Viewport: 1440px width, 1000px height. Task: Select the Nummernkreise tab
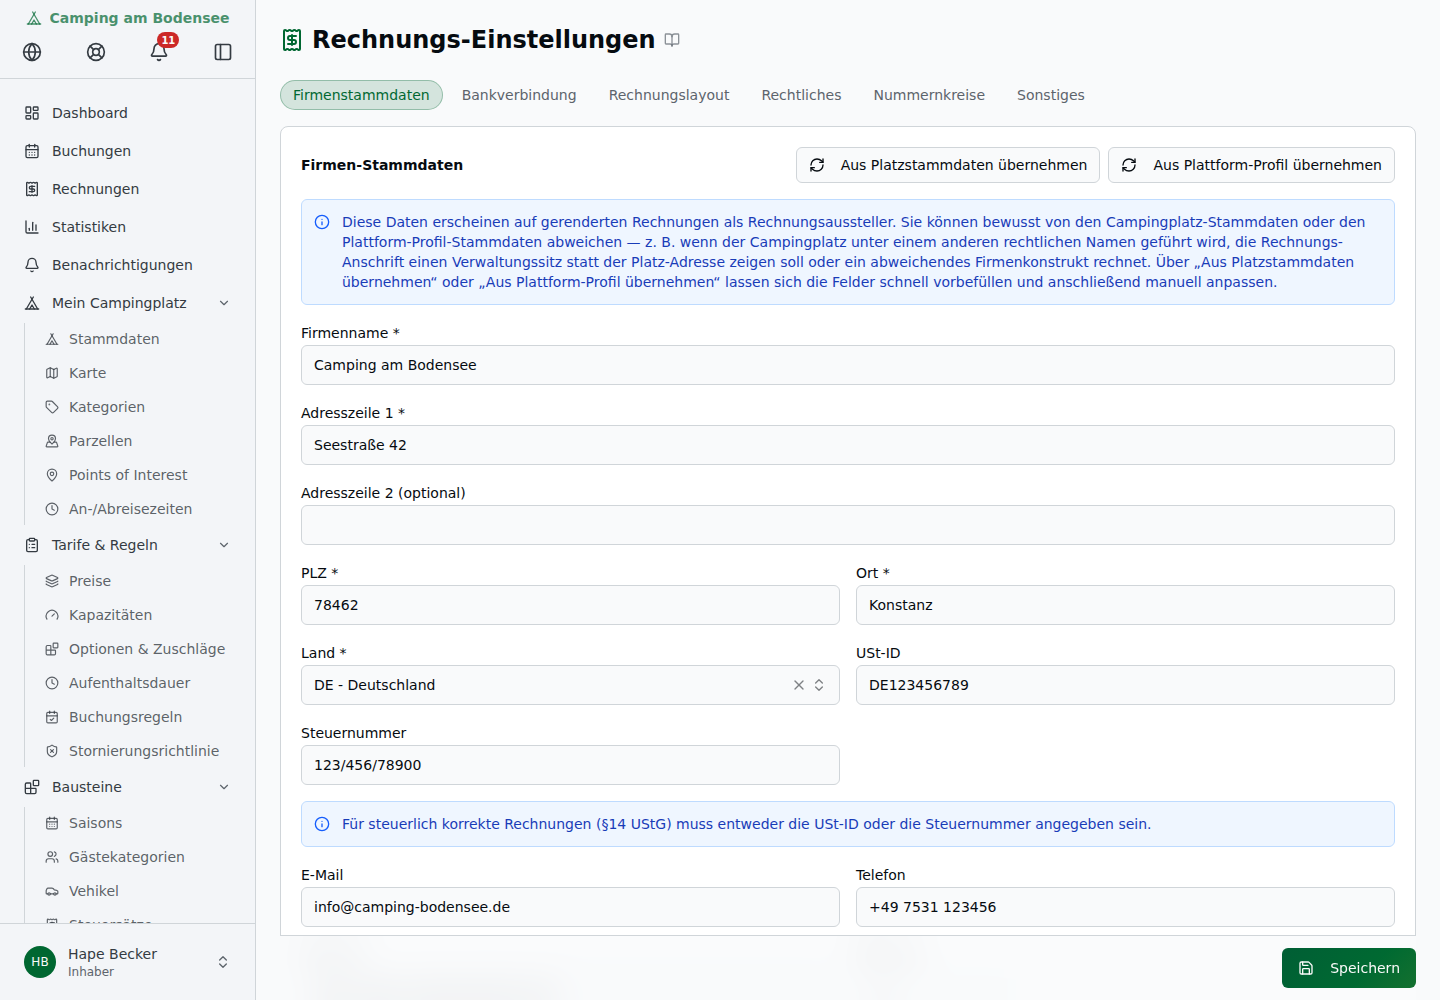[x=929, y=95]
